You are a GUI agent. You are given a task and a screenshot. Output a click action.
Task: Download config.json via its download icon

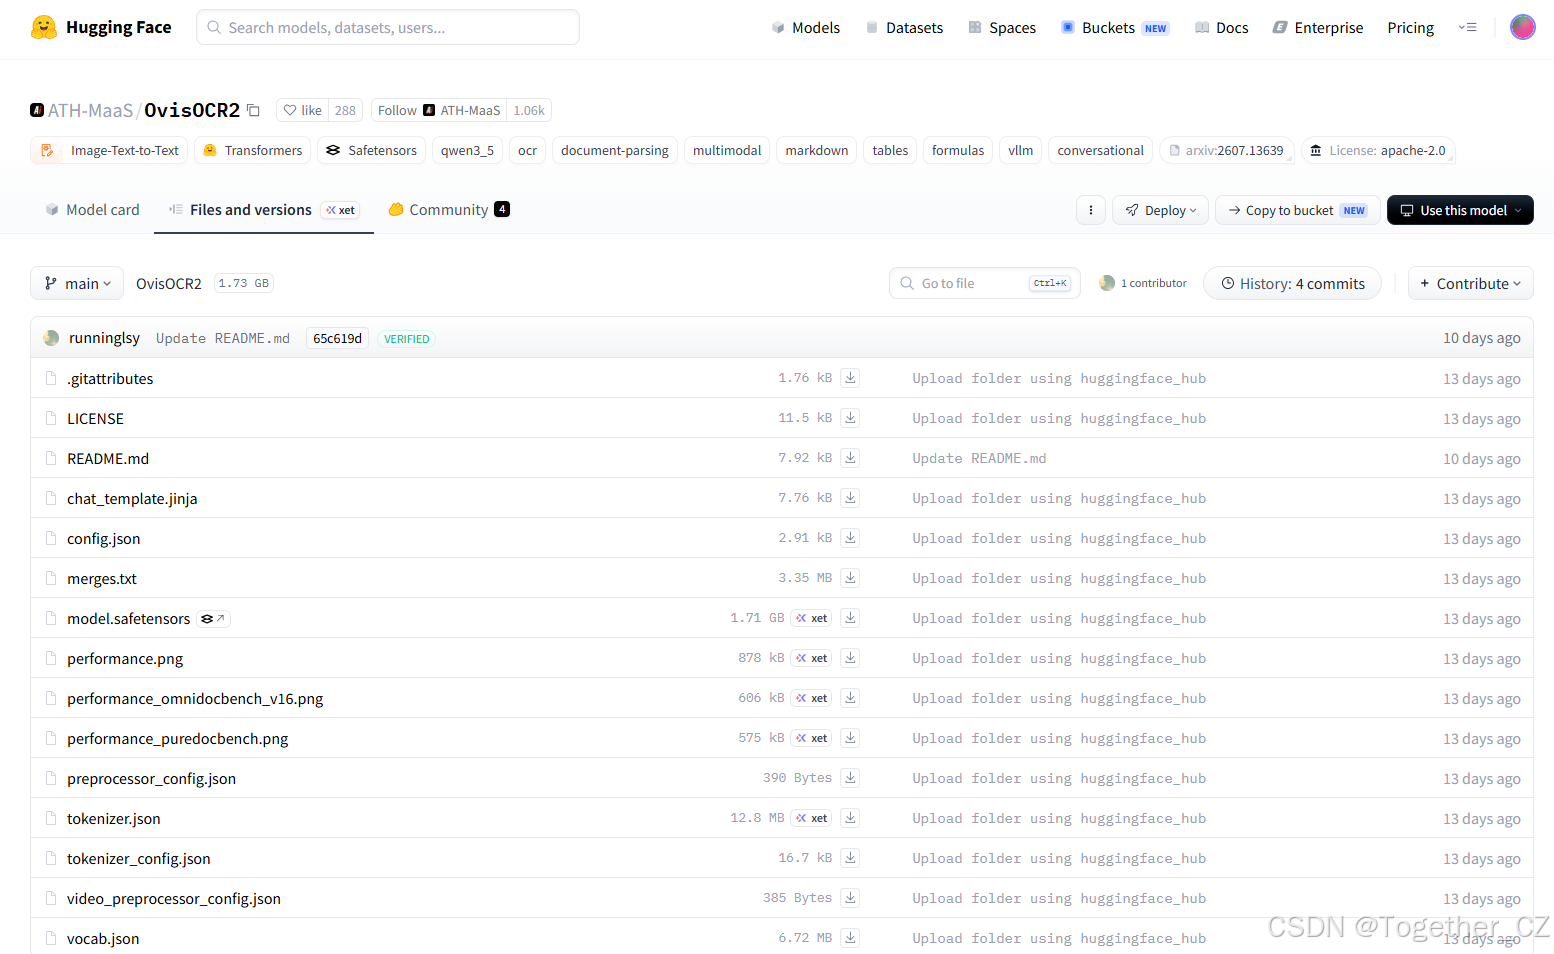[x=850, y=538]
